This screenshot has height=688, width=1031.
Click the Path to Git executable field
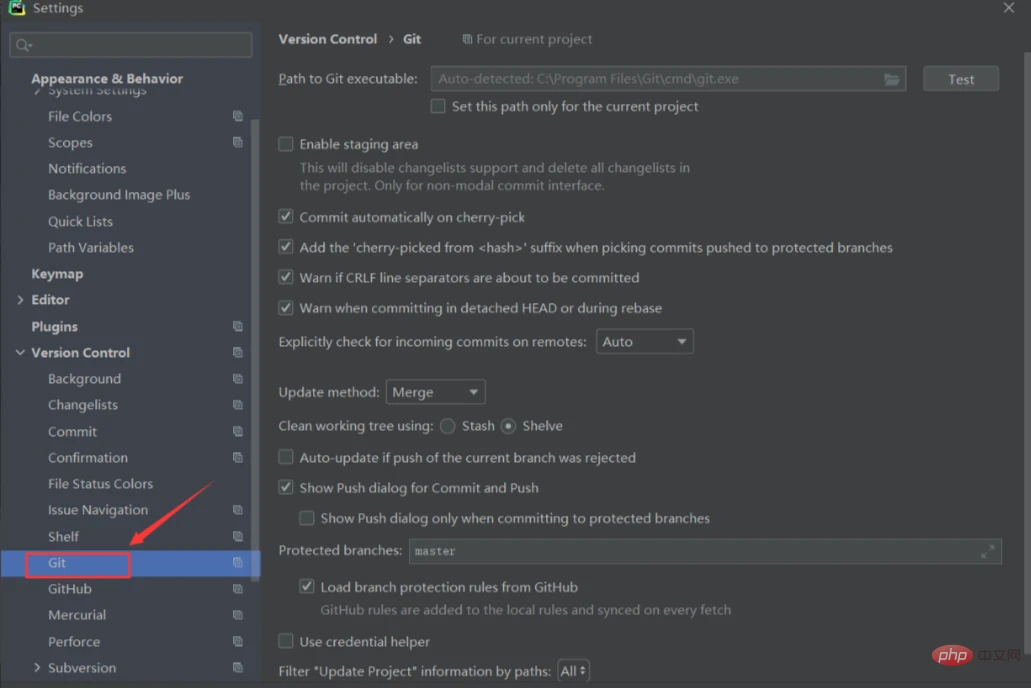point(658,79)
